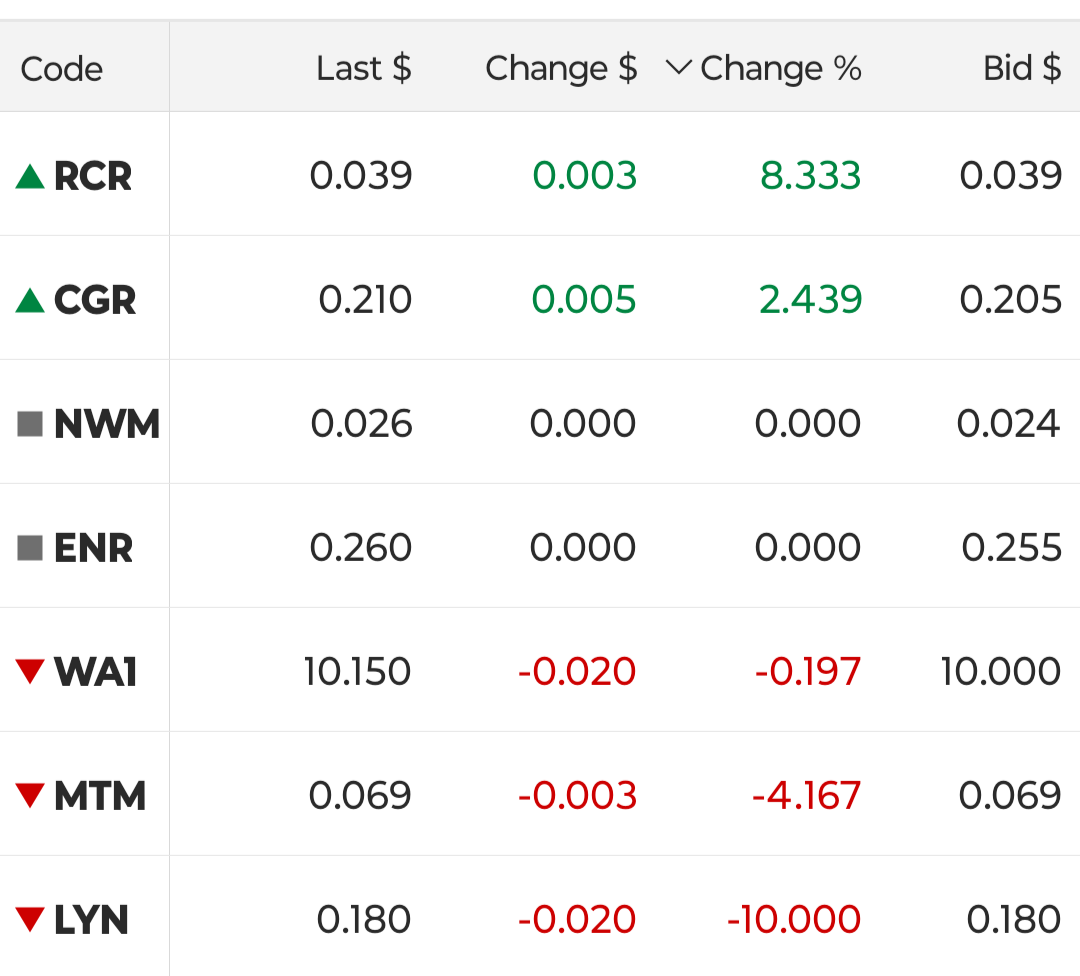1080x976 pixels.
Task: Sort by the Change % column header
Action: [781, 68]
